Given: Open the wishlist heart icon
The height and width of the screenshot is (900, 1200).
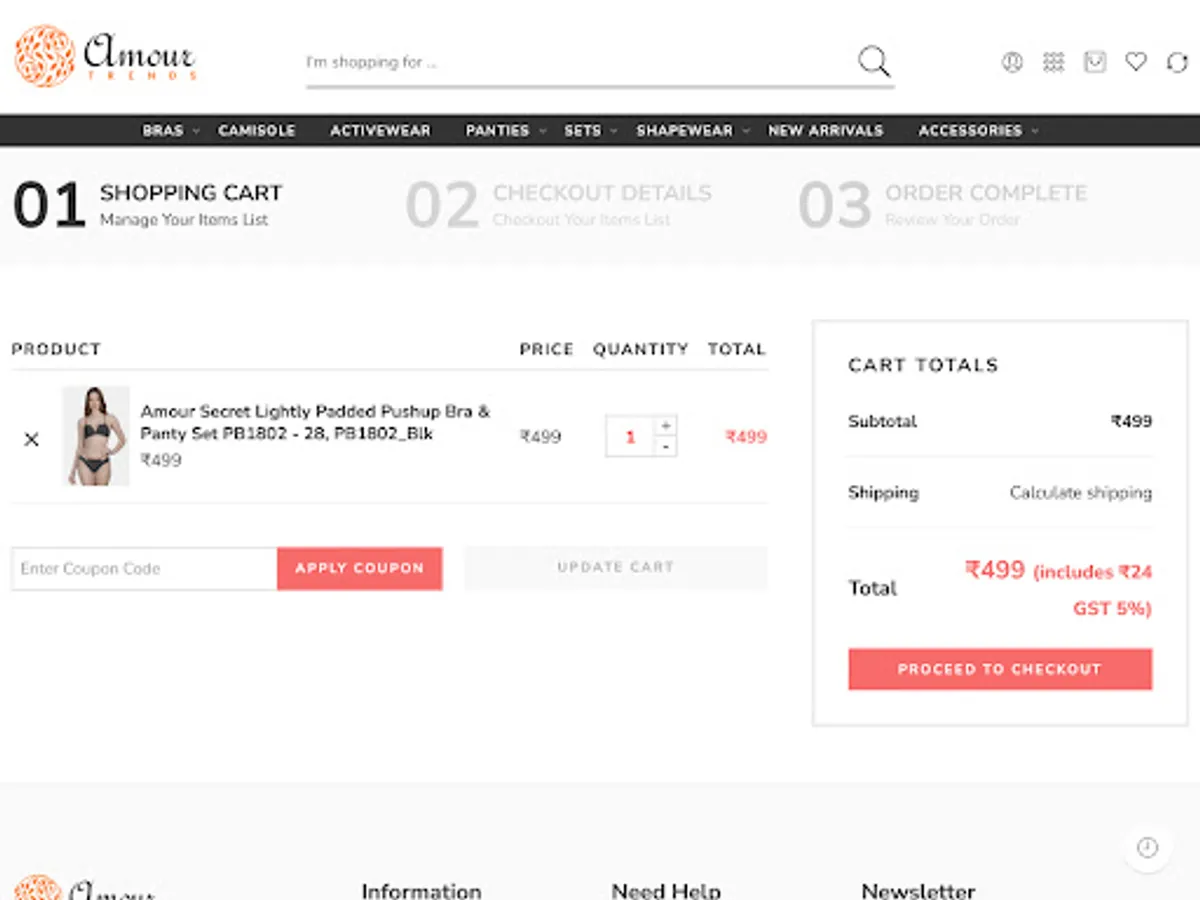Looking at the screenshot, I should click(x=1136, y=62).
